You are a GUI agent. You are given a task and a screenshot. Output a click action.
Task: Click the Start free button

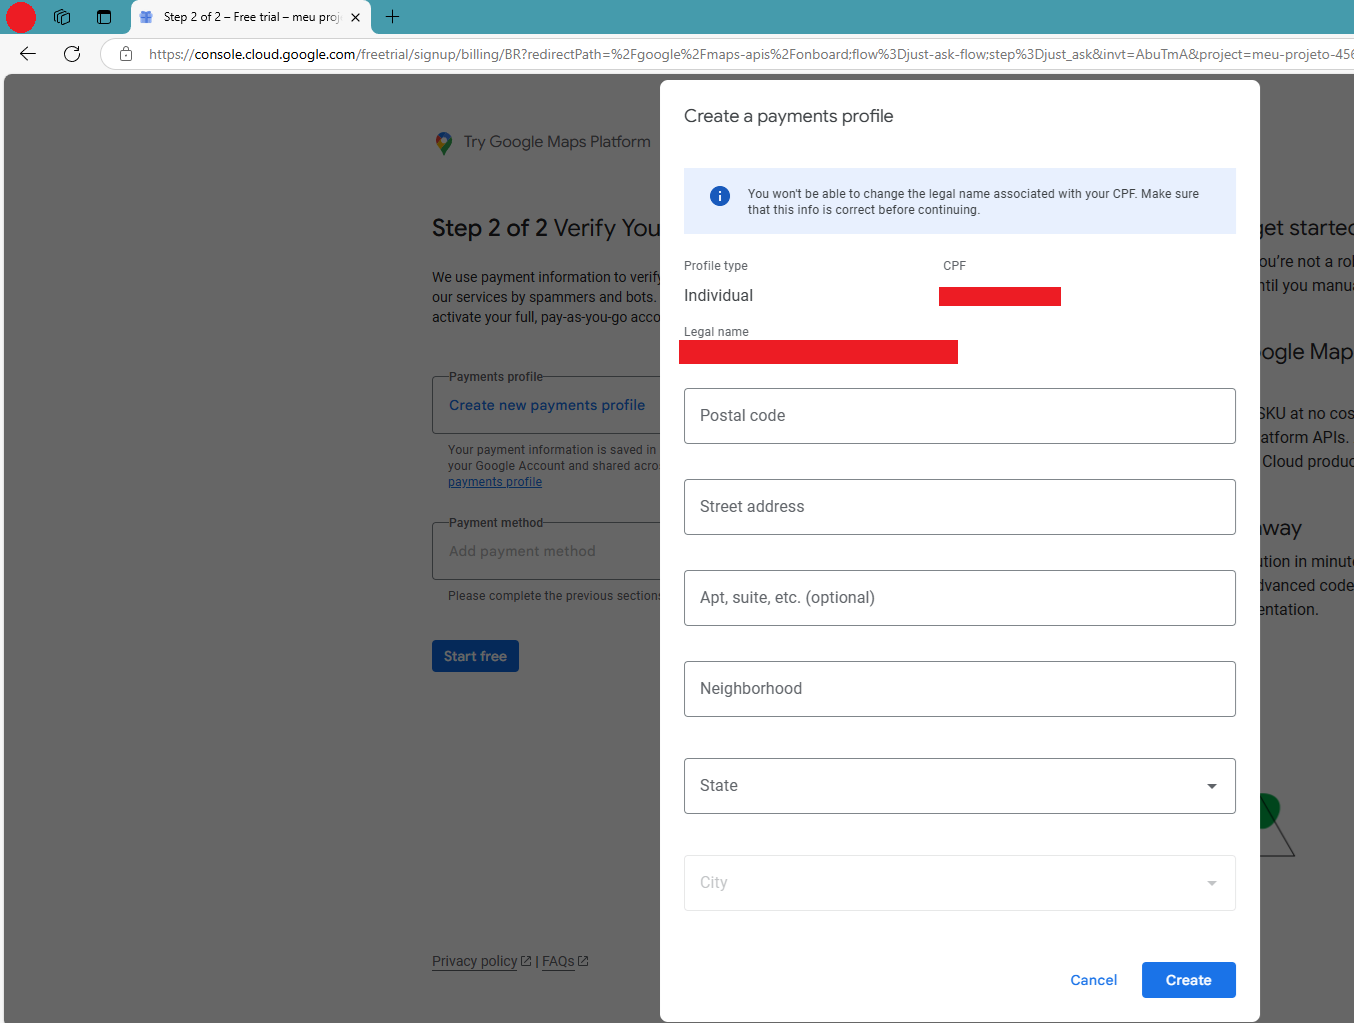point(475,655)
